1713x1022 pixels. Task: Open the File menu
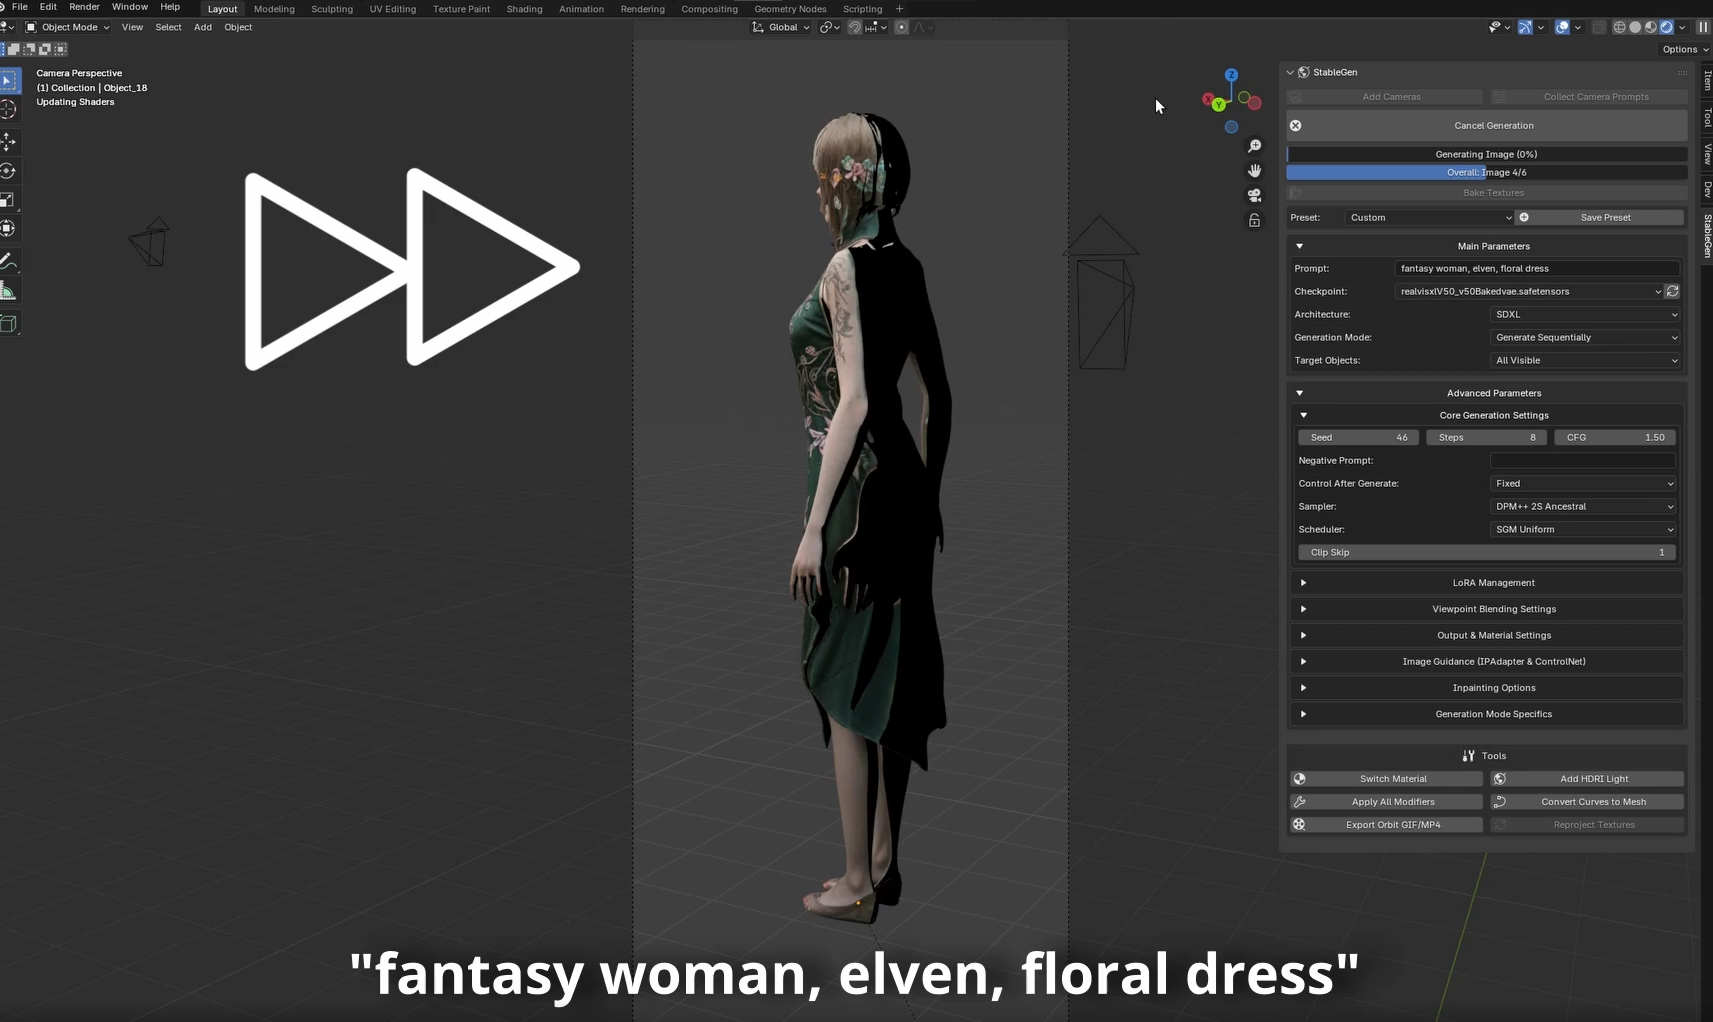tap(20, 7)
